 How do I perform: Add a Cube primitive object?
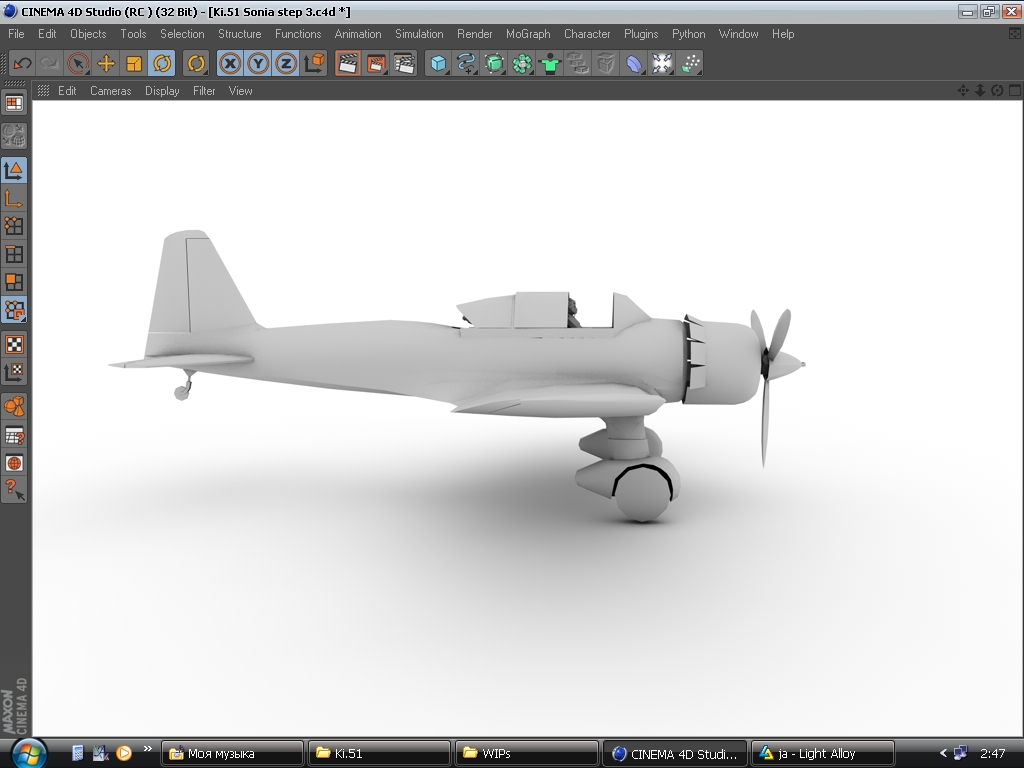(x=438, y=64)
